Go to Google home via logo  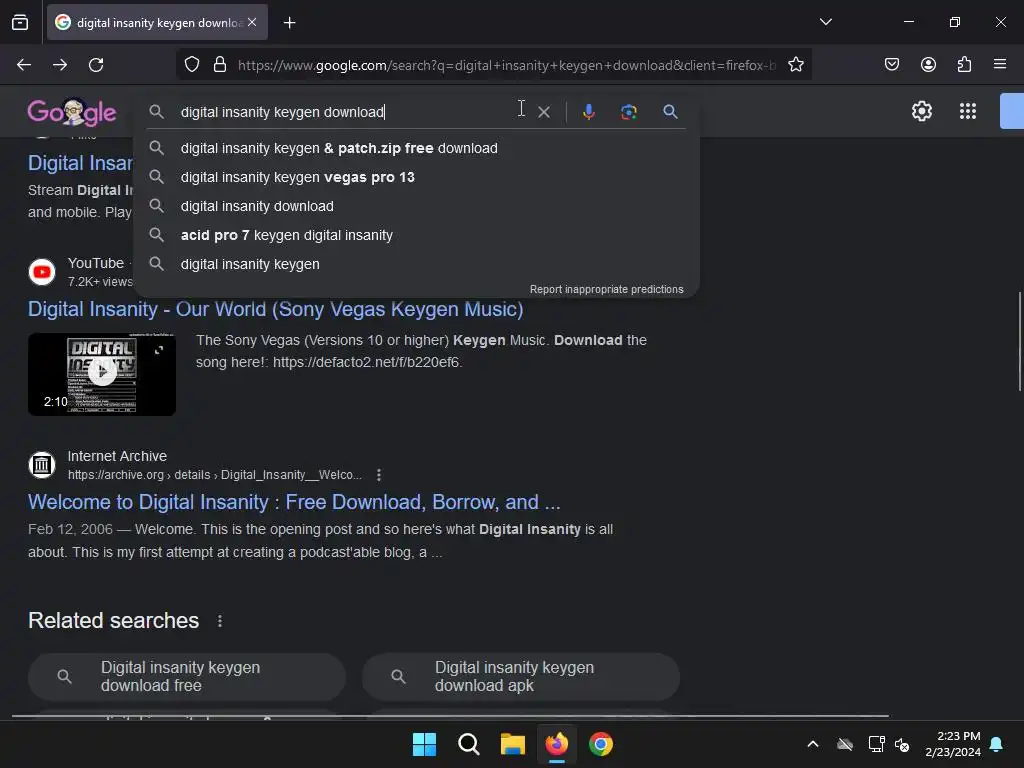click(72, 112)
